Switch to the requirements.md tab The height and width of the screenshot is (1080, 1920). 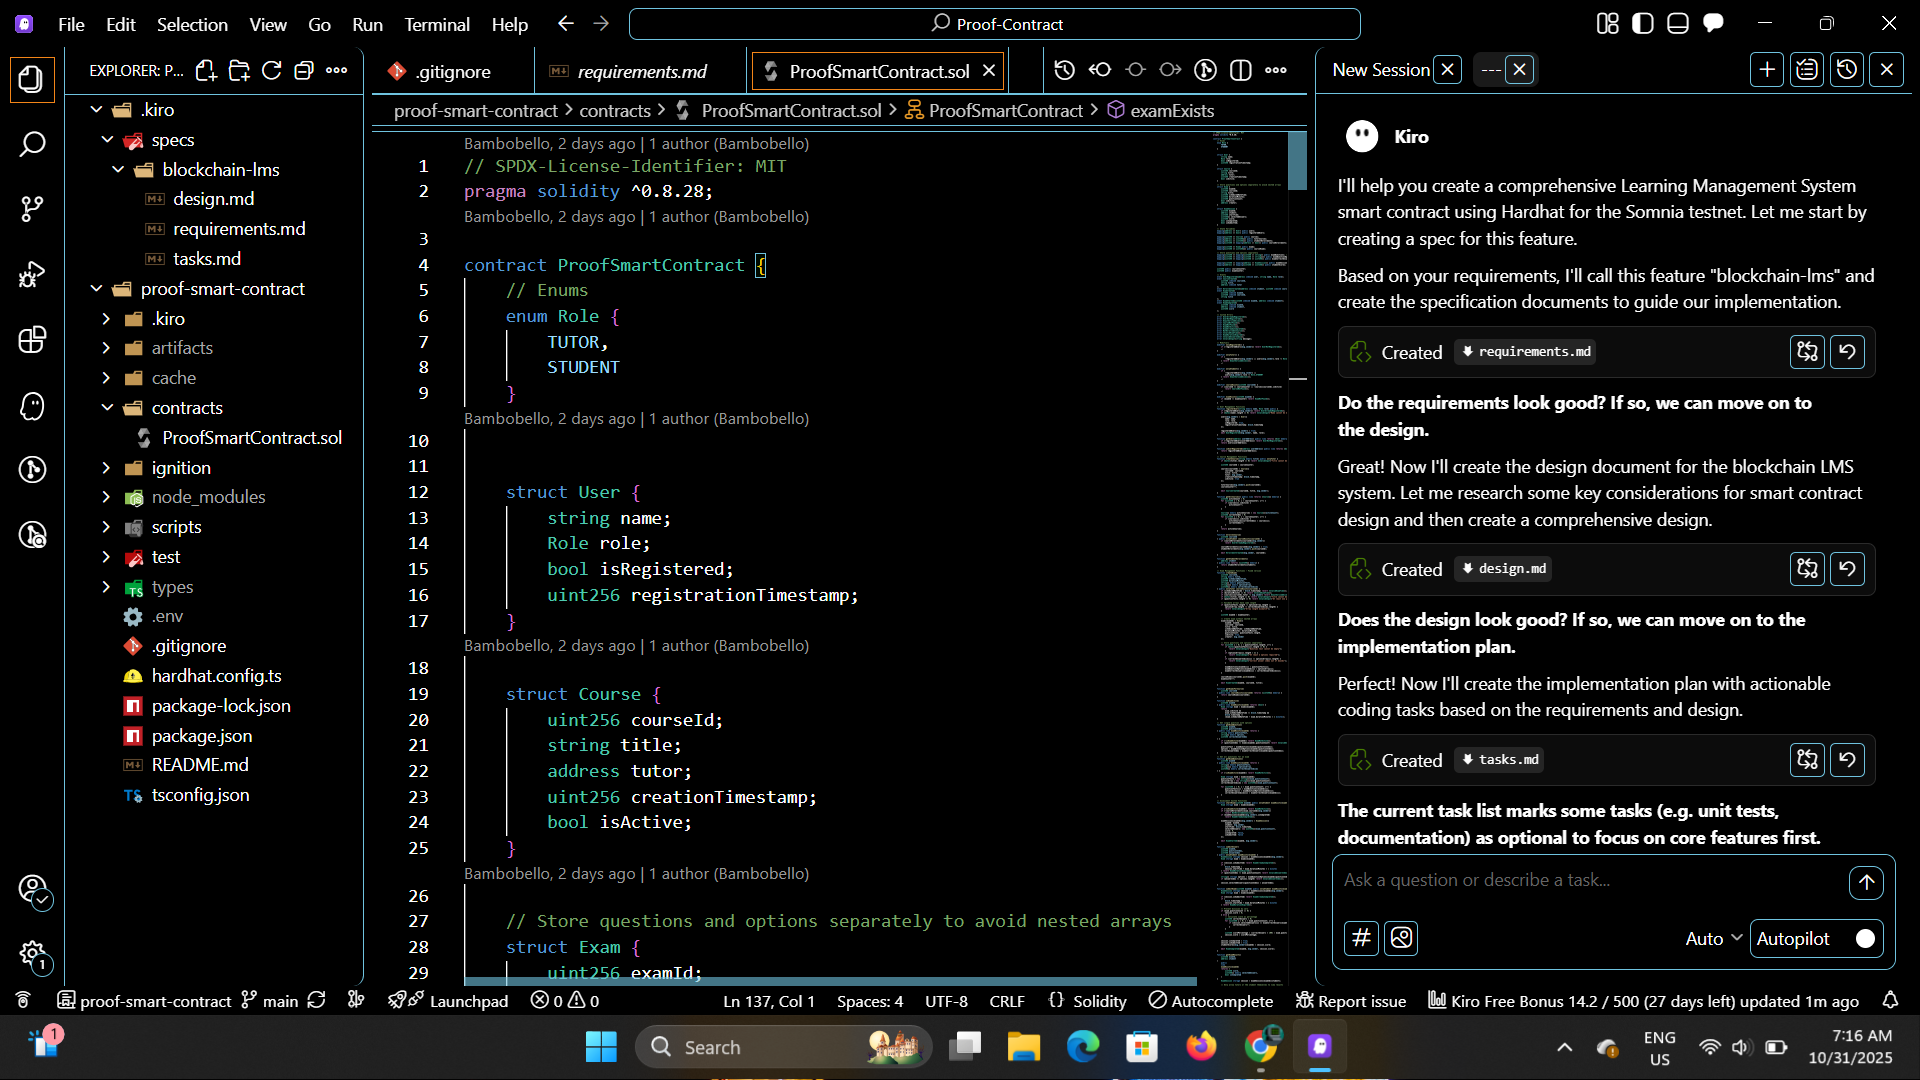(641, 71)
